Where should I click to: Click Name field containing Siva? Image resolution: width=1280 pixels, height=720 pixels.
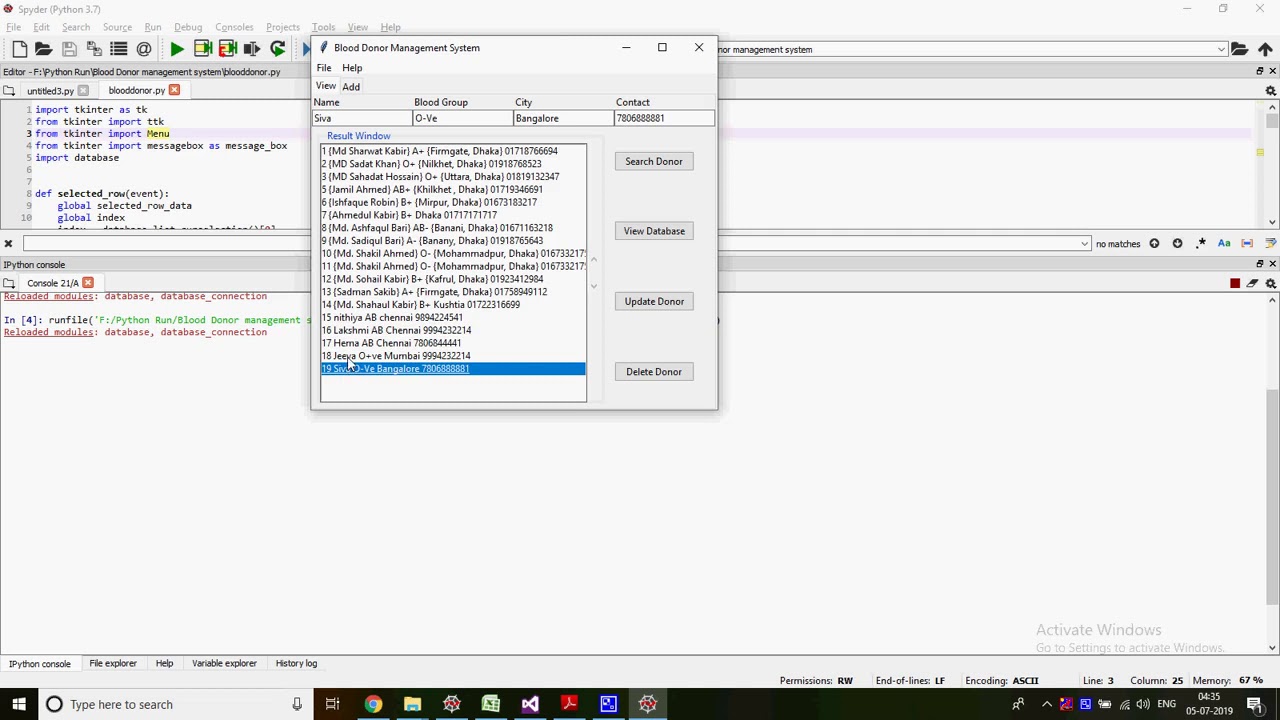point(362,118)
